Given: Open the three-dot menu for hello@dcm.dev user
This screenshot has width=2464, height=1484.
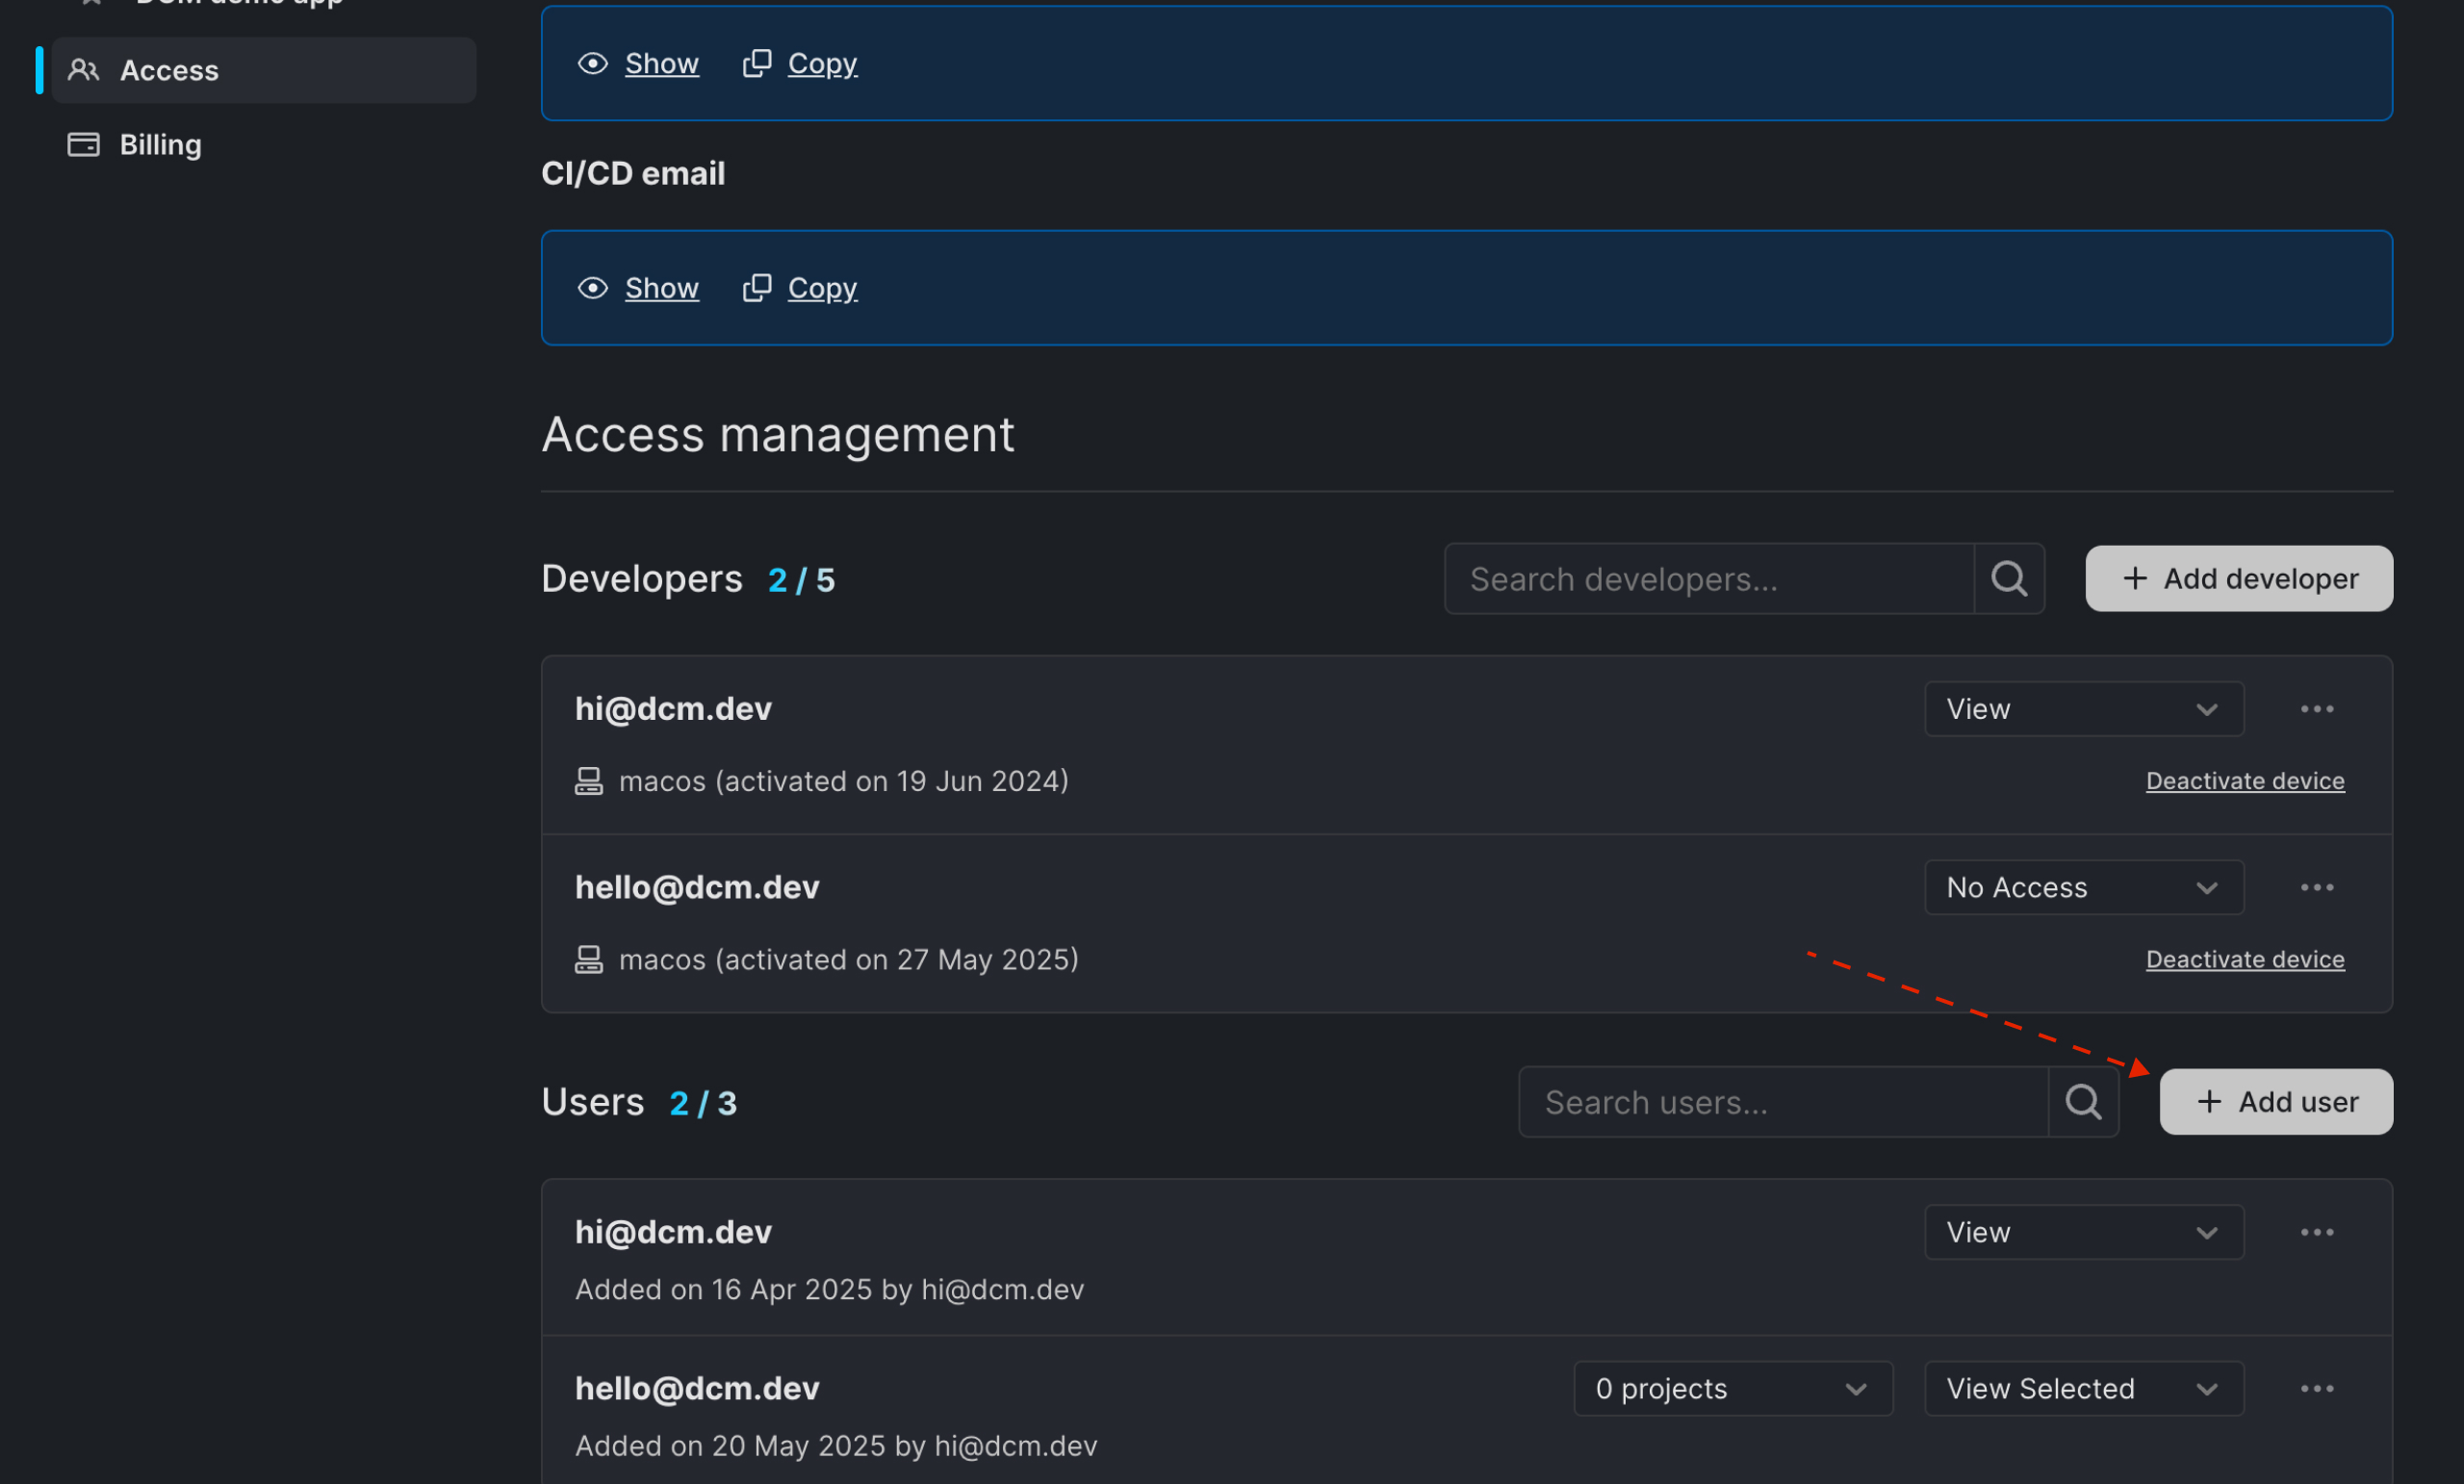Looking at the screenshot, I should click(2318, 1388).
